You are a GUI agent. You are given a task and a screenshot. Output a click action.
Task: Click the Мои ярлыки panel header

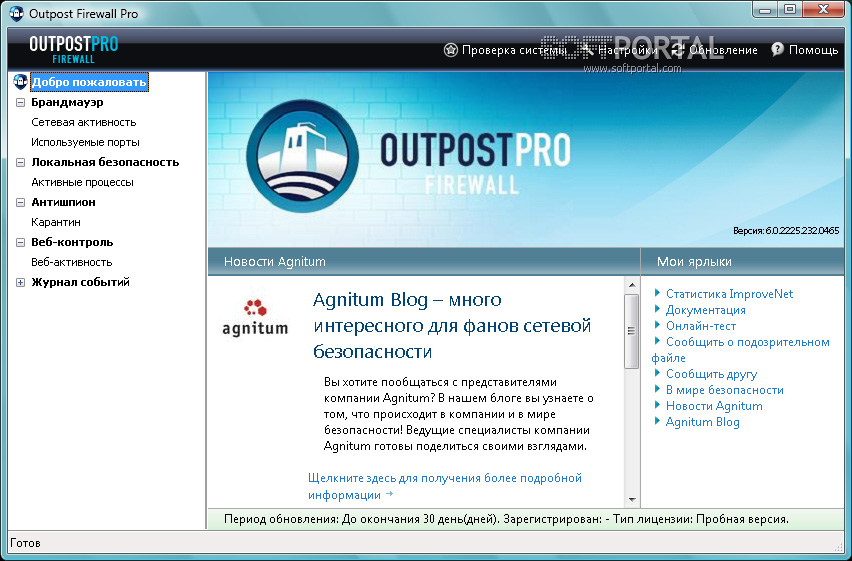click(742, 261)
